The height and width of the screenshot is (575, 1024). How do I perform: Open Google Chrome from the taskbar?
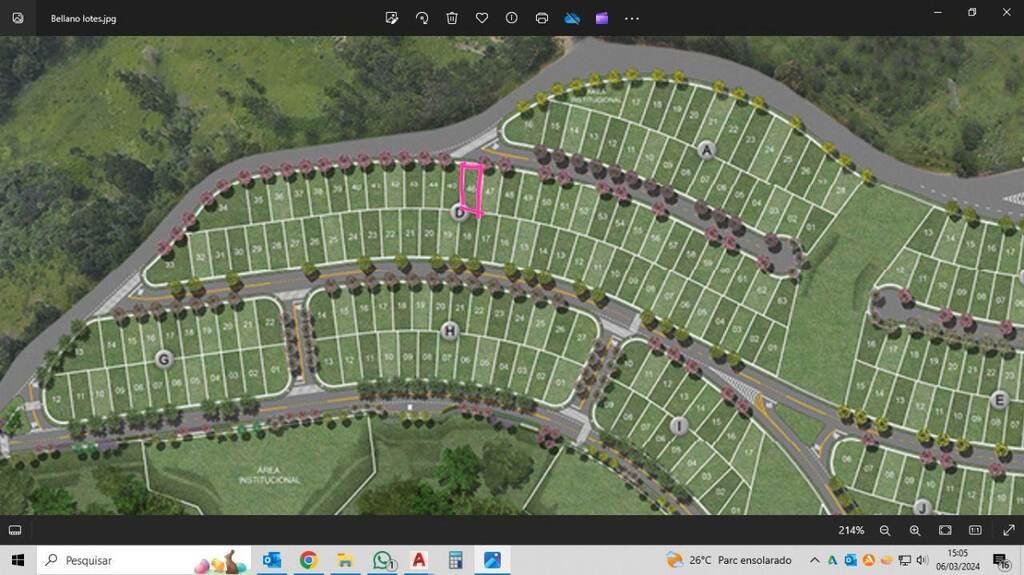point(308,560)
